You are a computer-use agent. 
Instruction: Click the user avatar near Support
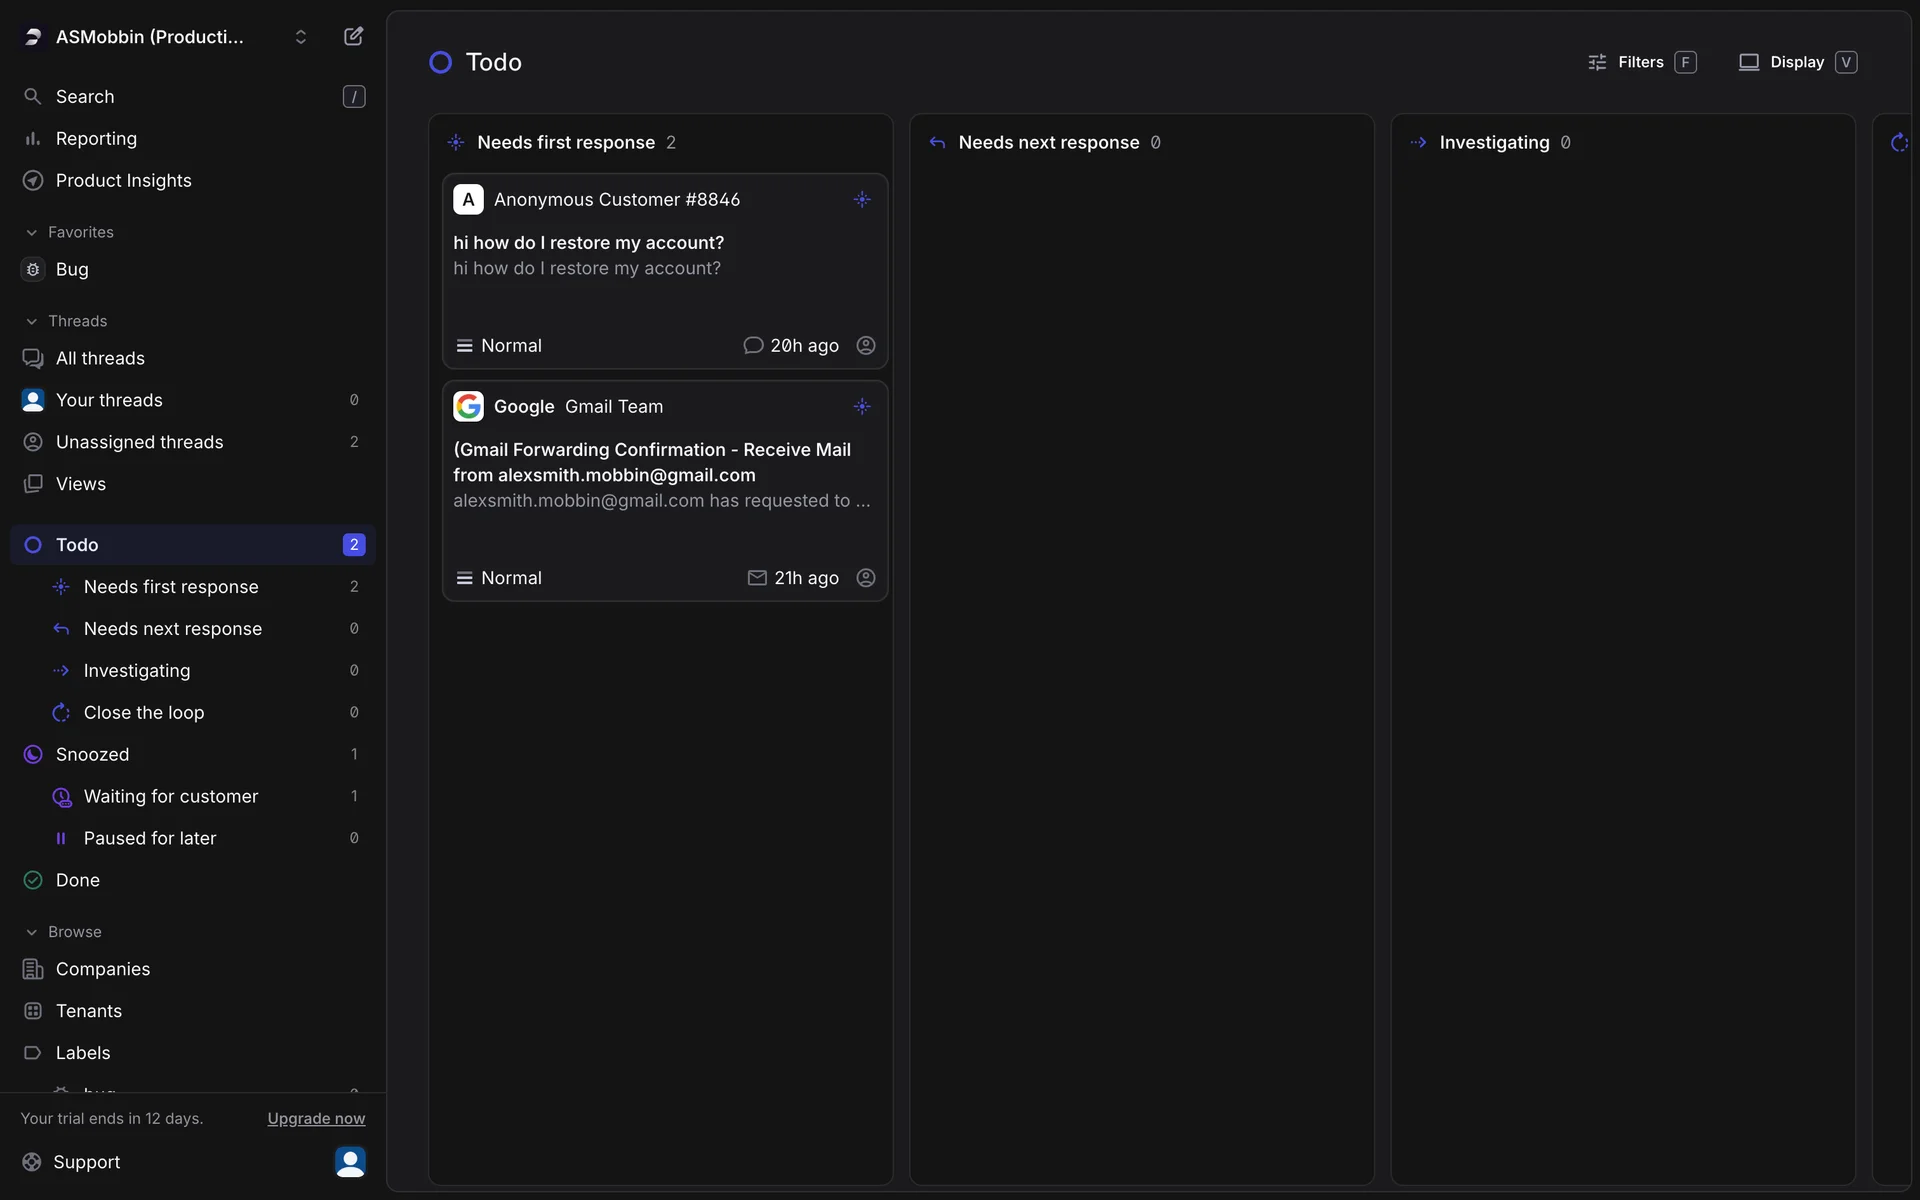350,1162
